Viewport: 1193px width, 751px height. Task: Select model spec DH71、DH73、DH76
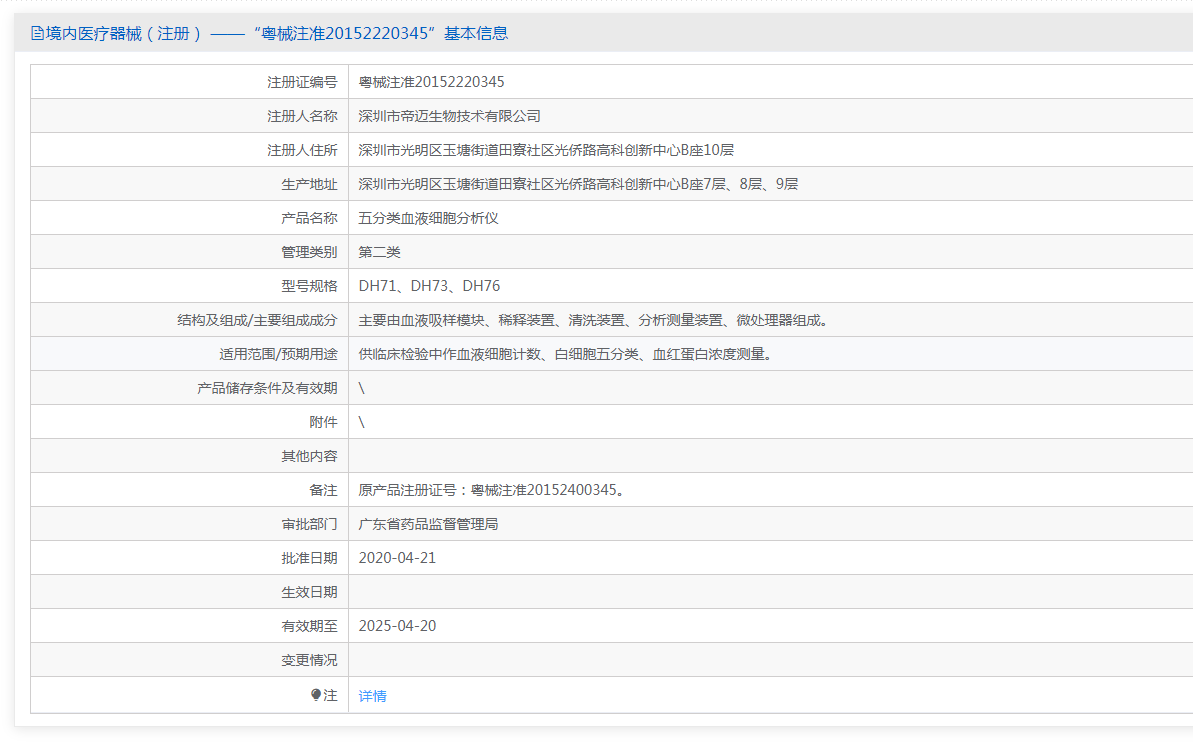click(x=429, y=286)
